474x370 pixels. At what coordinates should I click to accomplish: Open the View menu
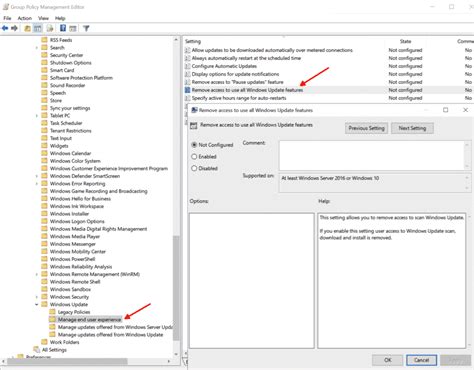43,18
